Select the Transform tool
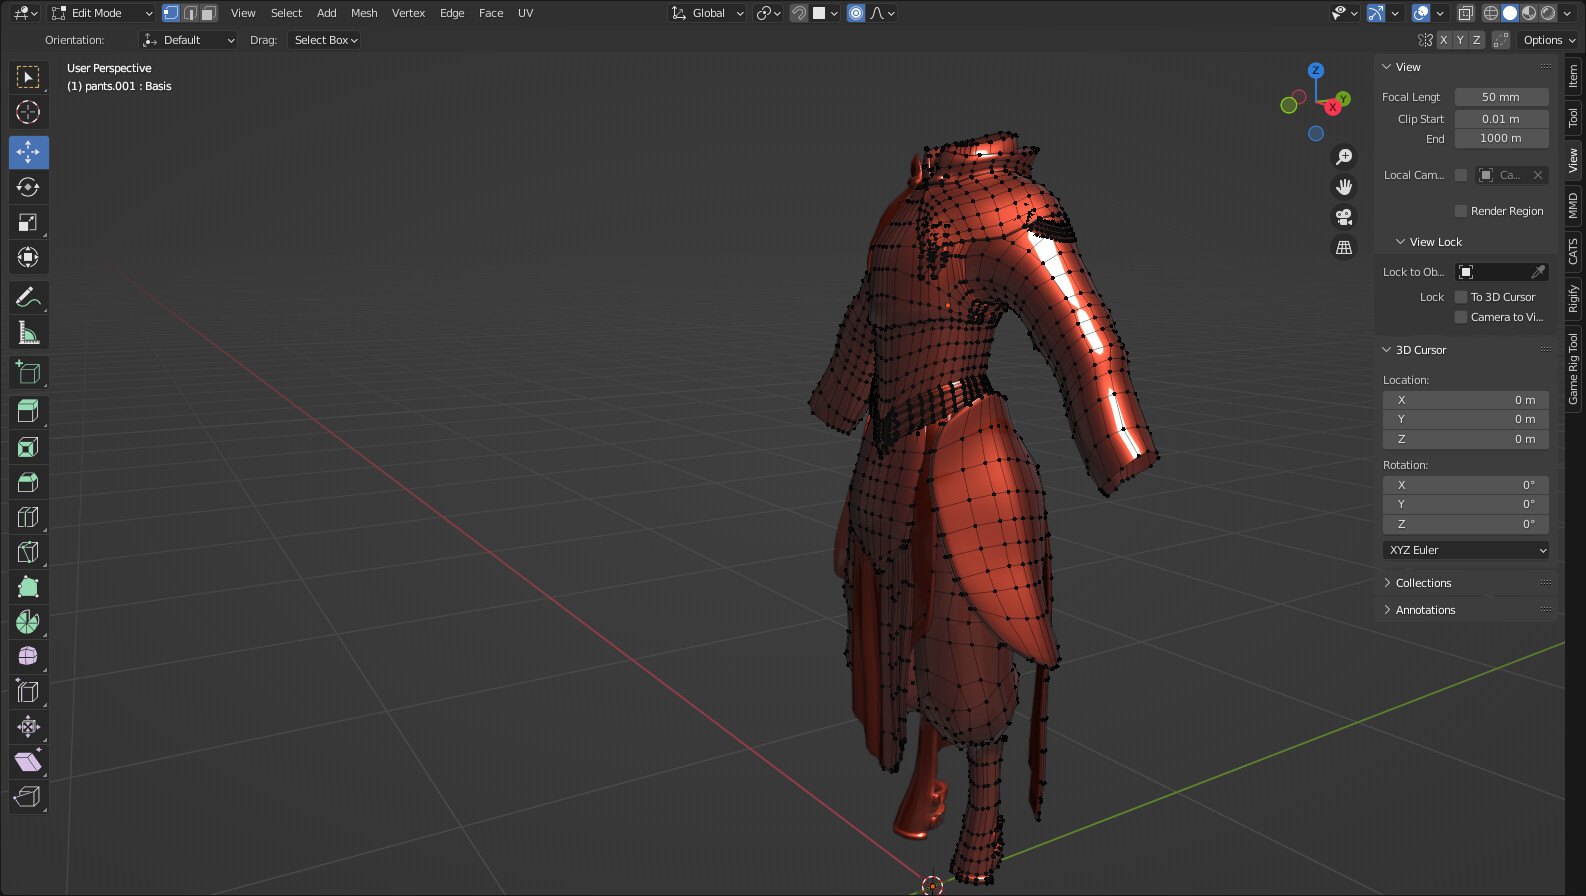This screenshot has width=1586, height=896. point(28,257)
